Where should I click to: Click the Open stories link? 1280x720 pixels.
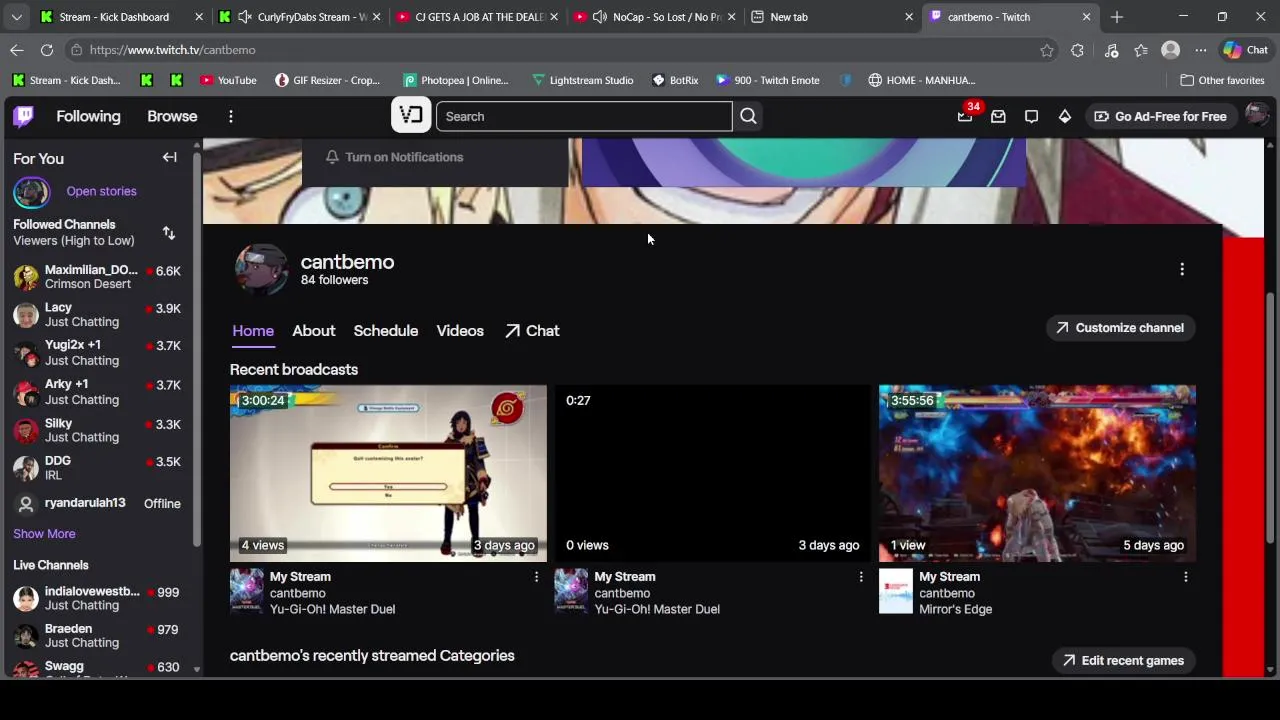[101, 191]
